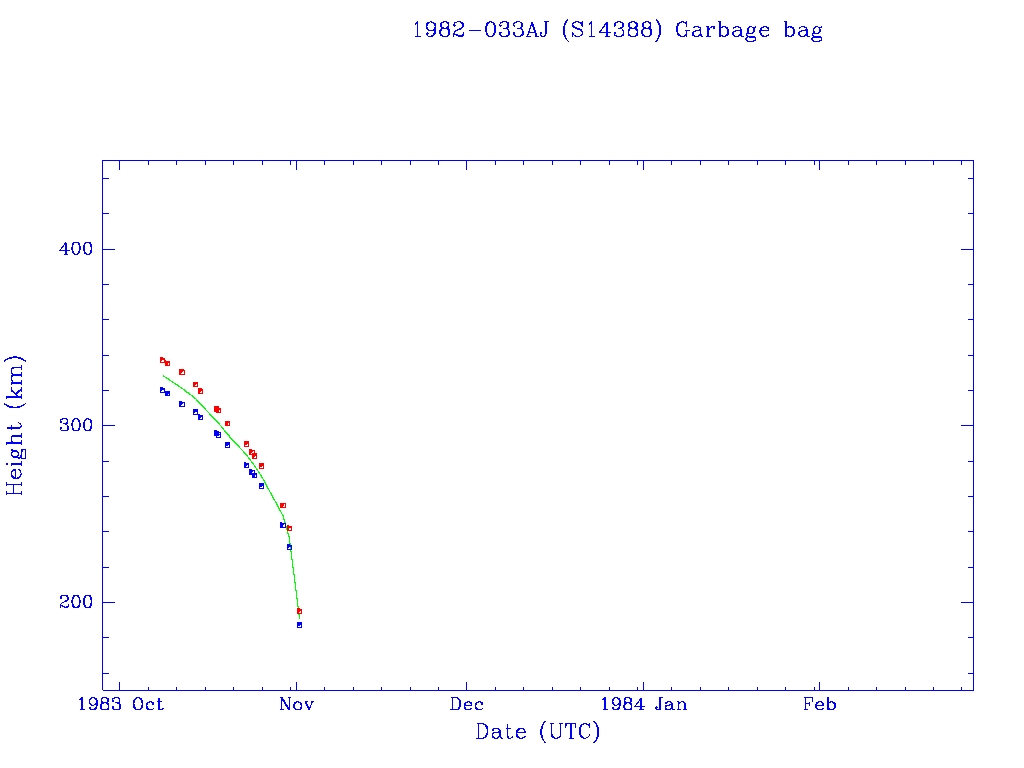Click the red data point at 330 km
Screen dimensions: 1024x768
182,372
